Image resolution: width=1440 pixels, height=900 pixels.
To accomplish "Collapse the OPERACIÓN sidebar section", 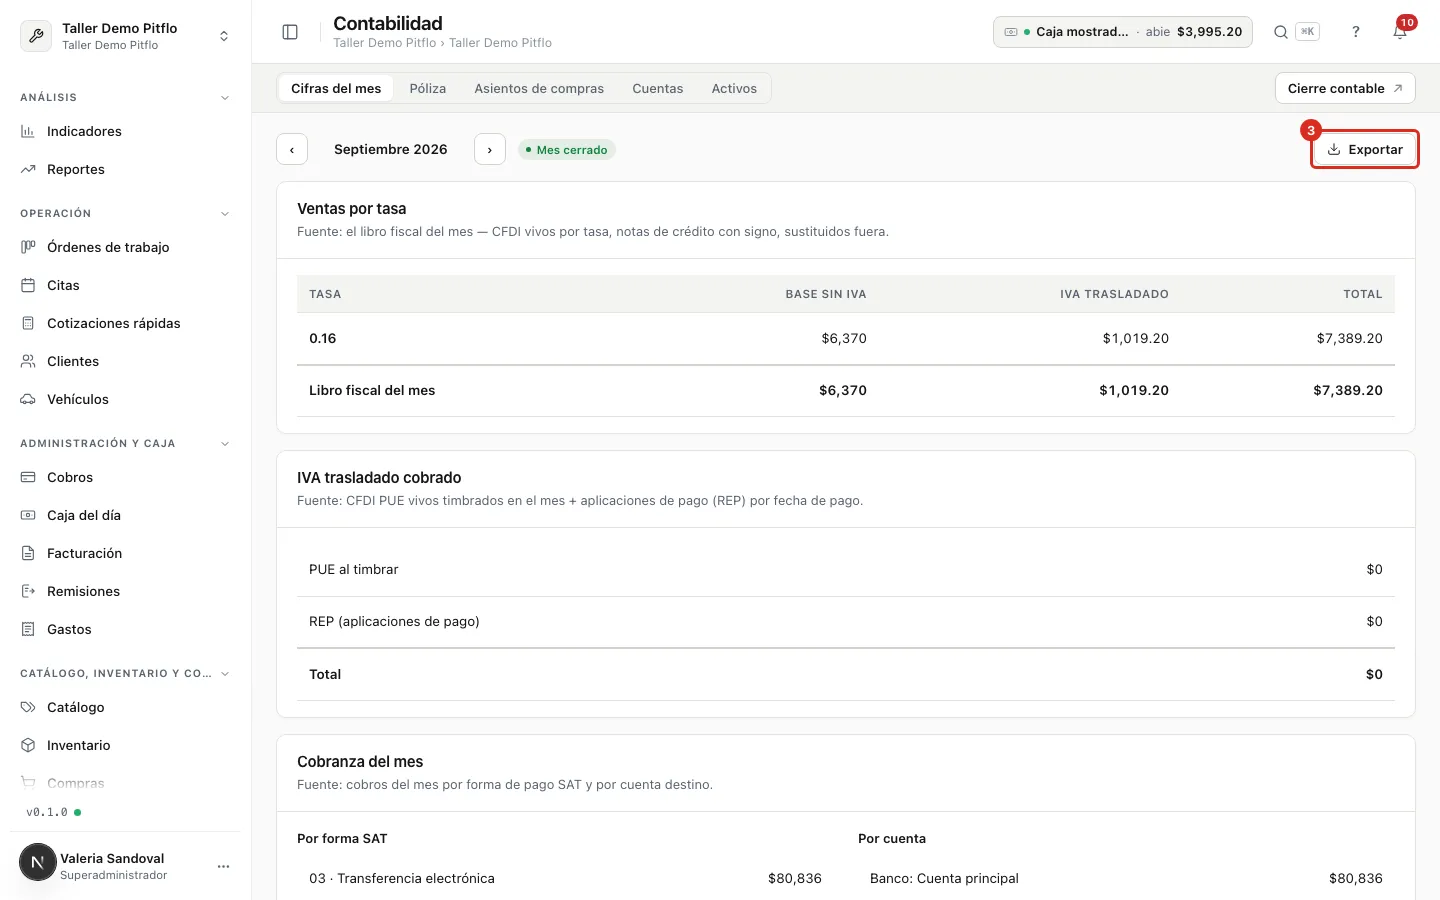I will click(x=225, y=214).
